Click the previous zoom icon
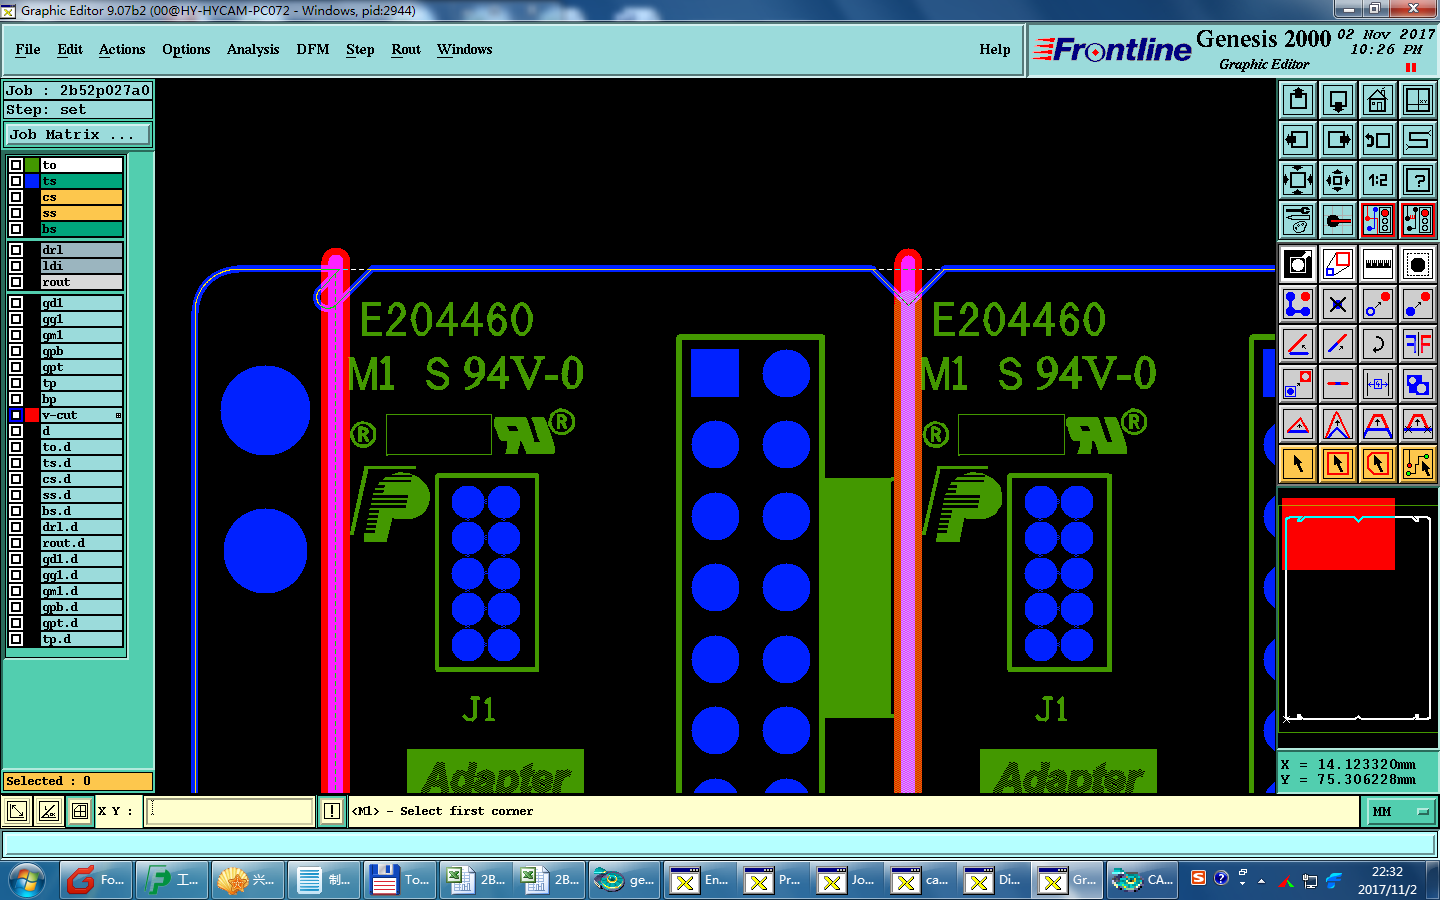This screenshot has height=900, width=1440. [x=1378, y=140]
